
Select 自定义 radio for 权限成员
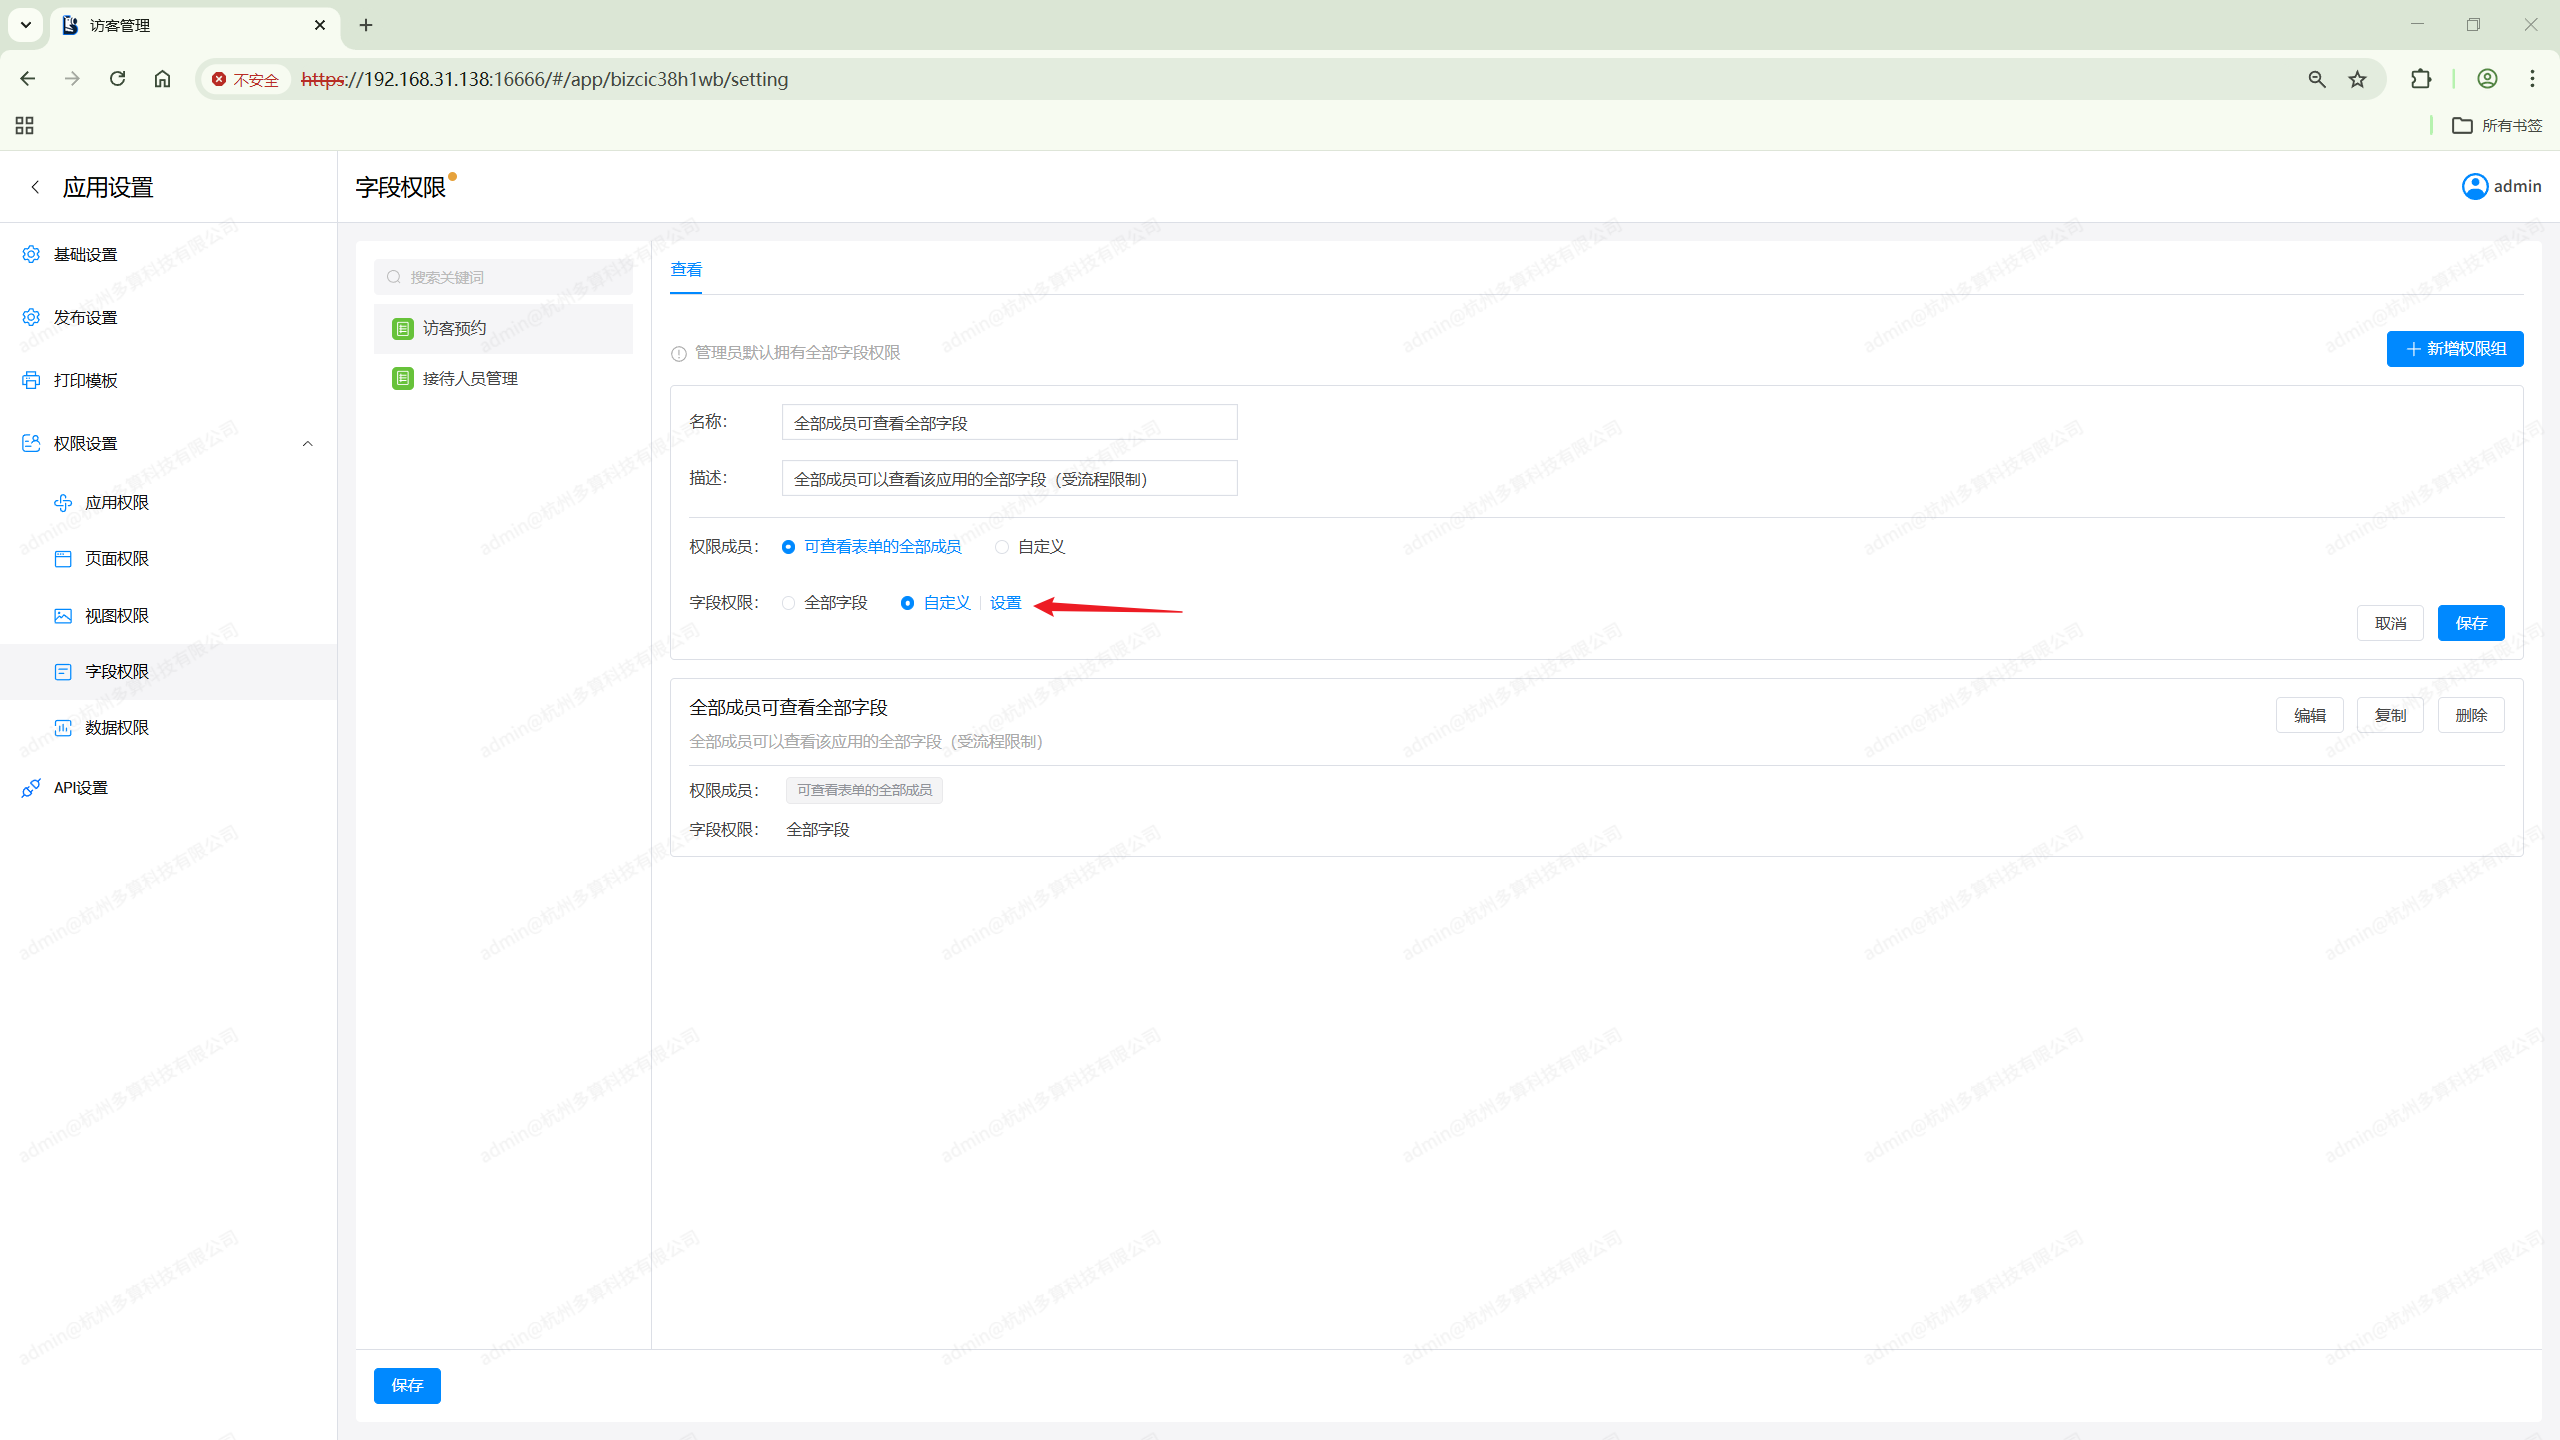pyautogui.click(x=1001, y=547)
